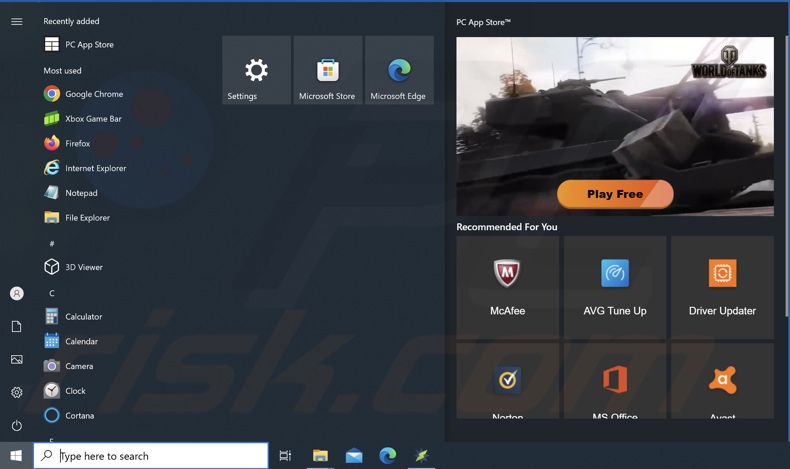Open the Calendar app
The width and height of the screenshot is (790, 469).
coord(71,341)
